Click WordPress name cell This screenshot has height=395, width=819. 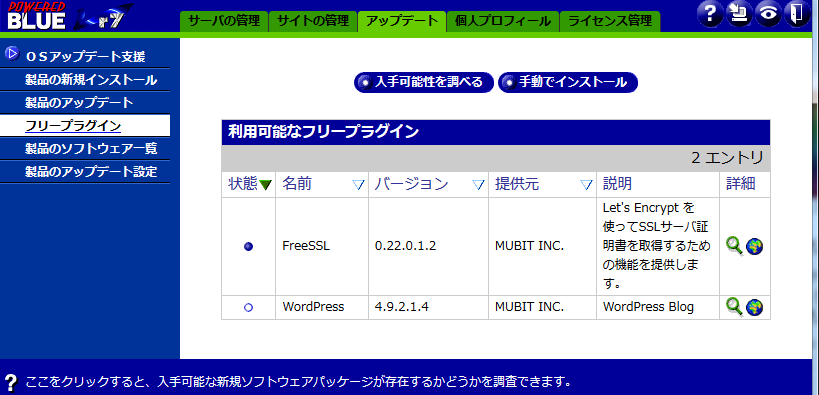[x=322, y=307]
